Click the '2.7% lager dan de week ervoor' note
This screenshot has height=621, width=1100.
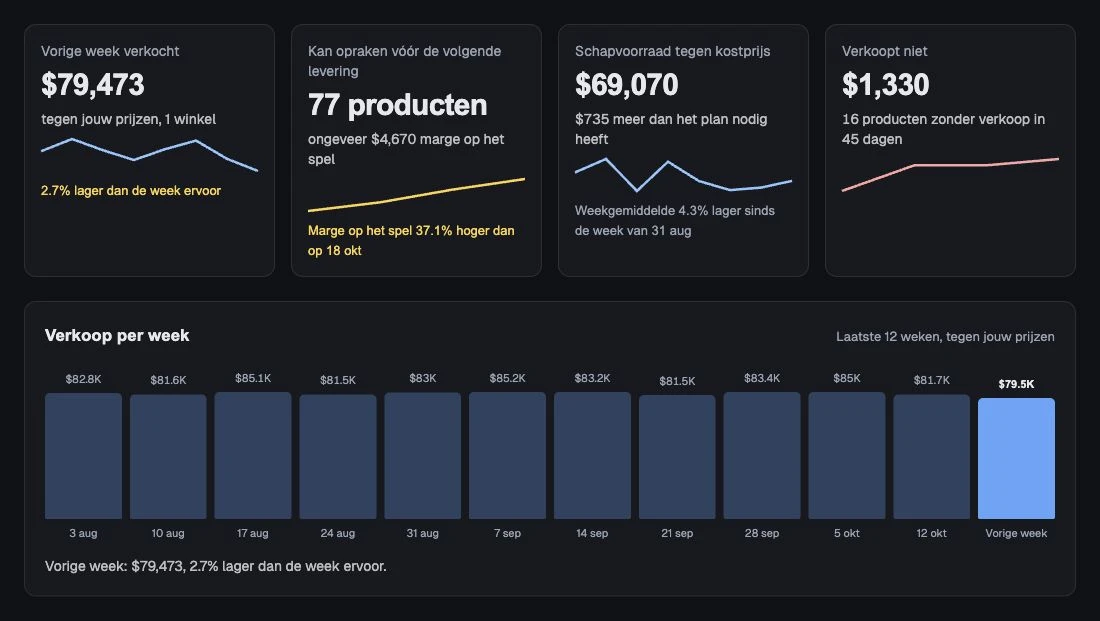130,191
